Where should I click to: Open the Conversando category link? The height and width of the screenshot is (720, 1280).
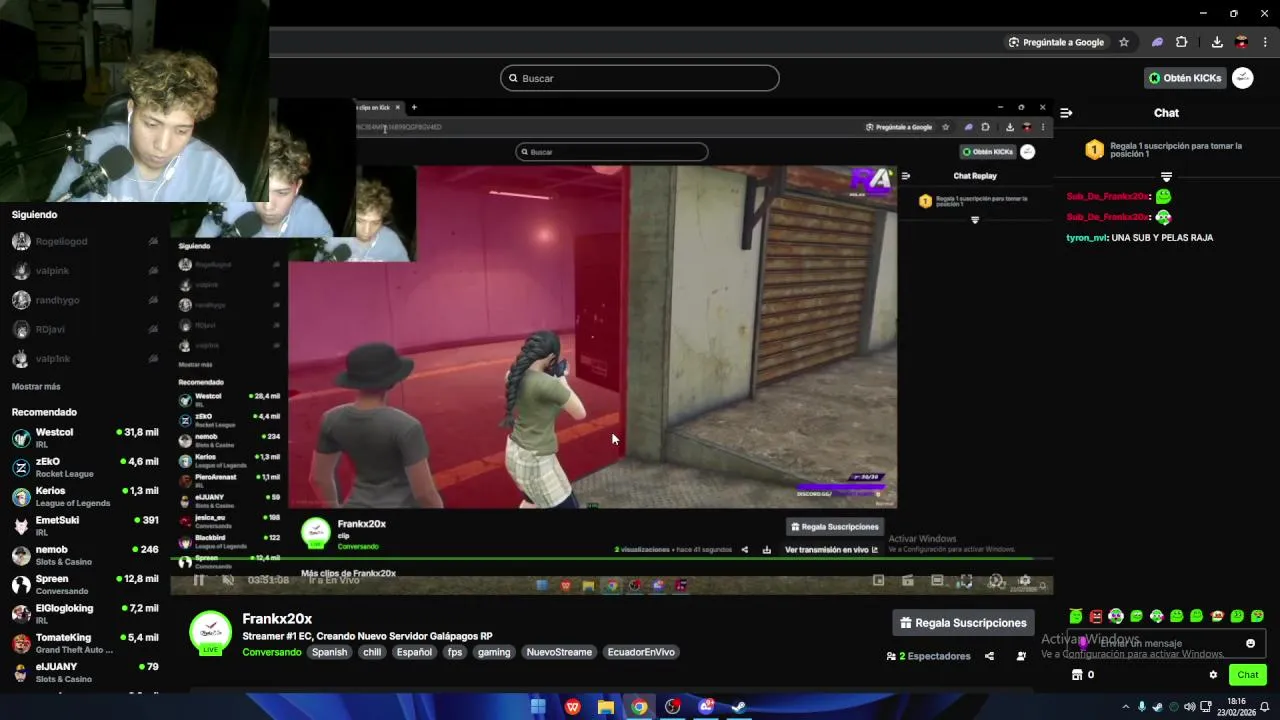click(x=271, y=652)
